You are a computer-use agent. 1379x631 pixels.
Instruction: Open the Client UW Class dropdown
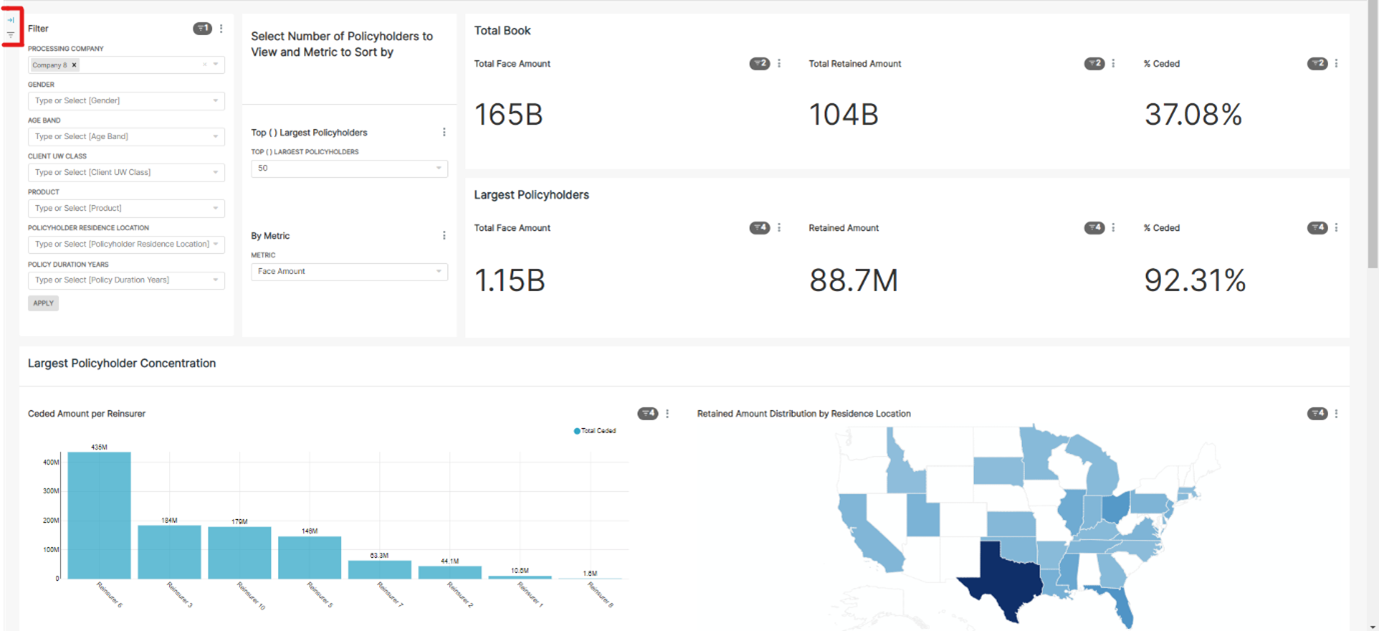point(126,173)
